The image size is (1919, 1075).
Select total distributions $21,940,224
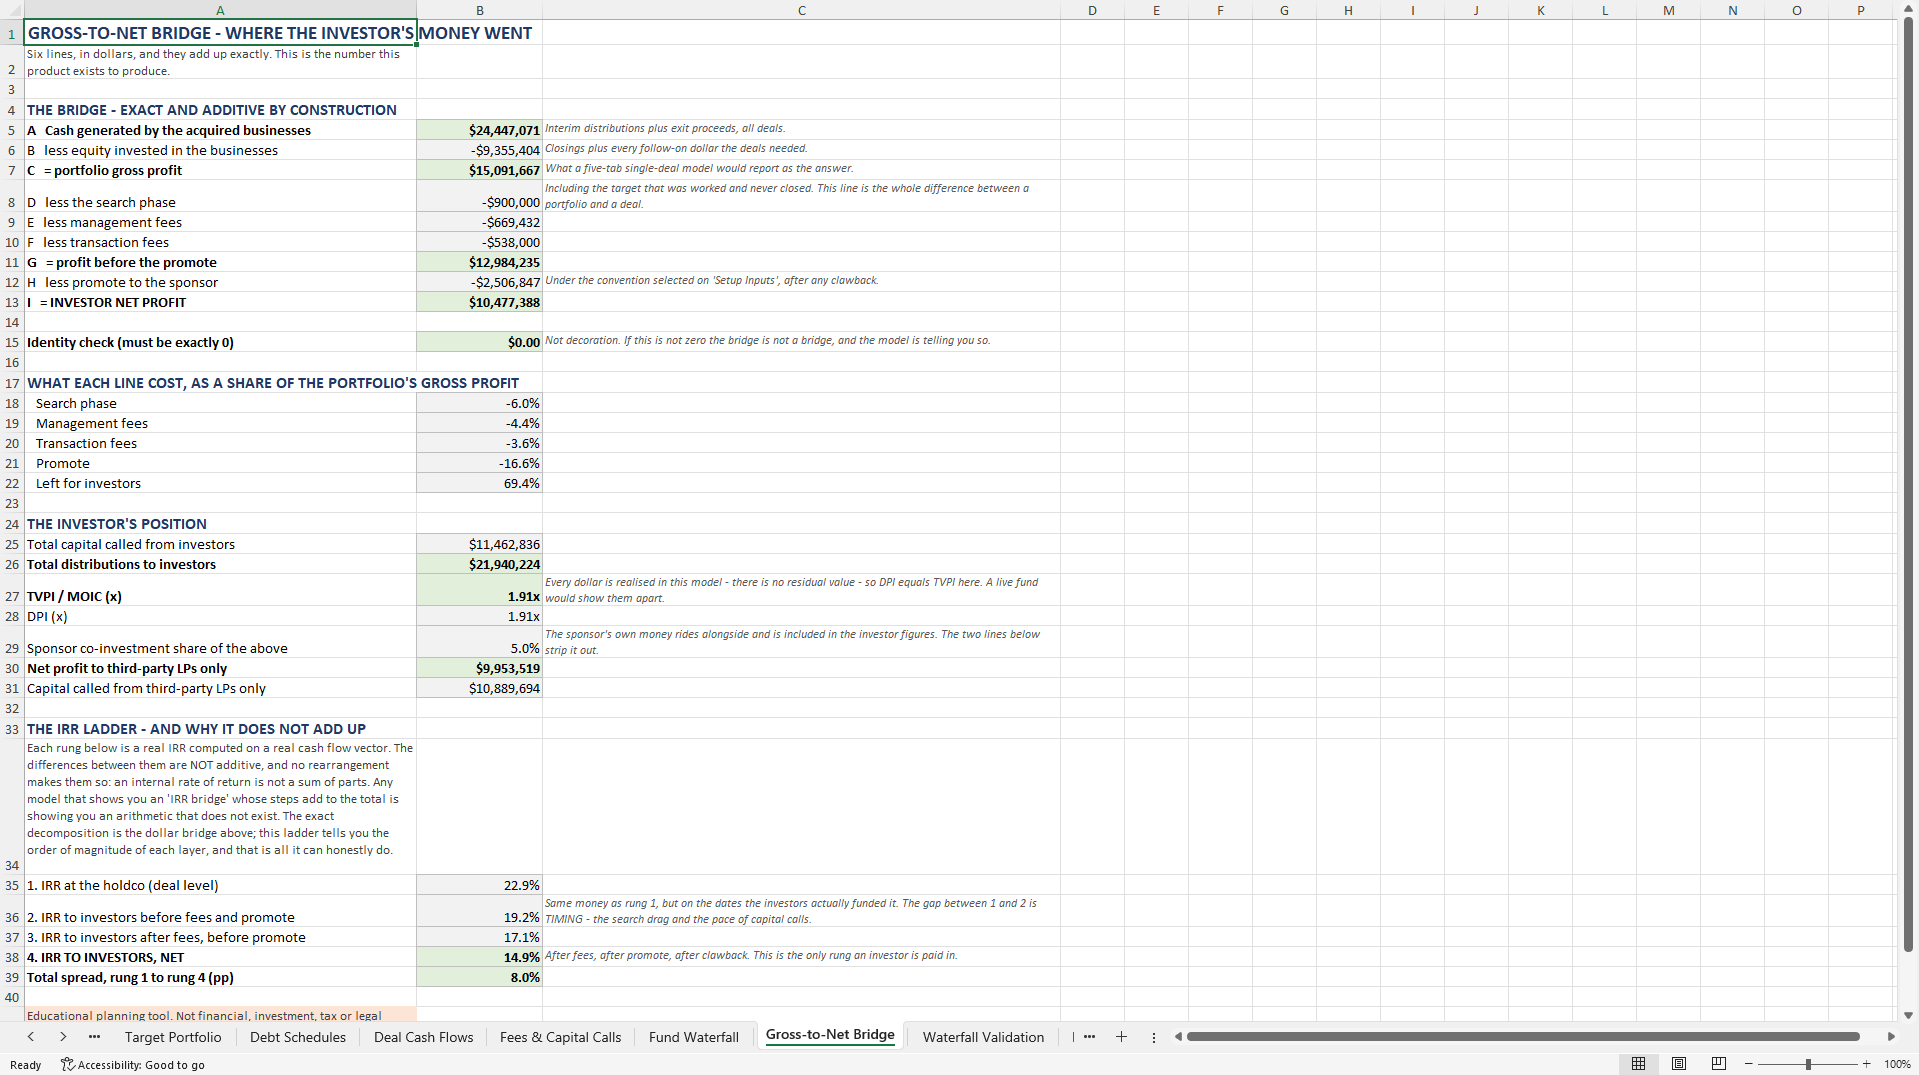(x=479, y=564)
